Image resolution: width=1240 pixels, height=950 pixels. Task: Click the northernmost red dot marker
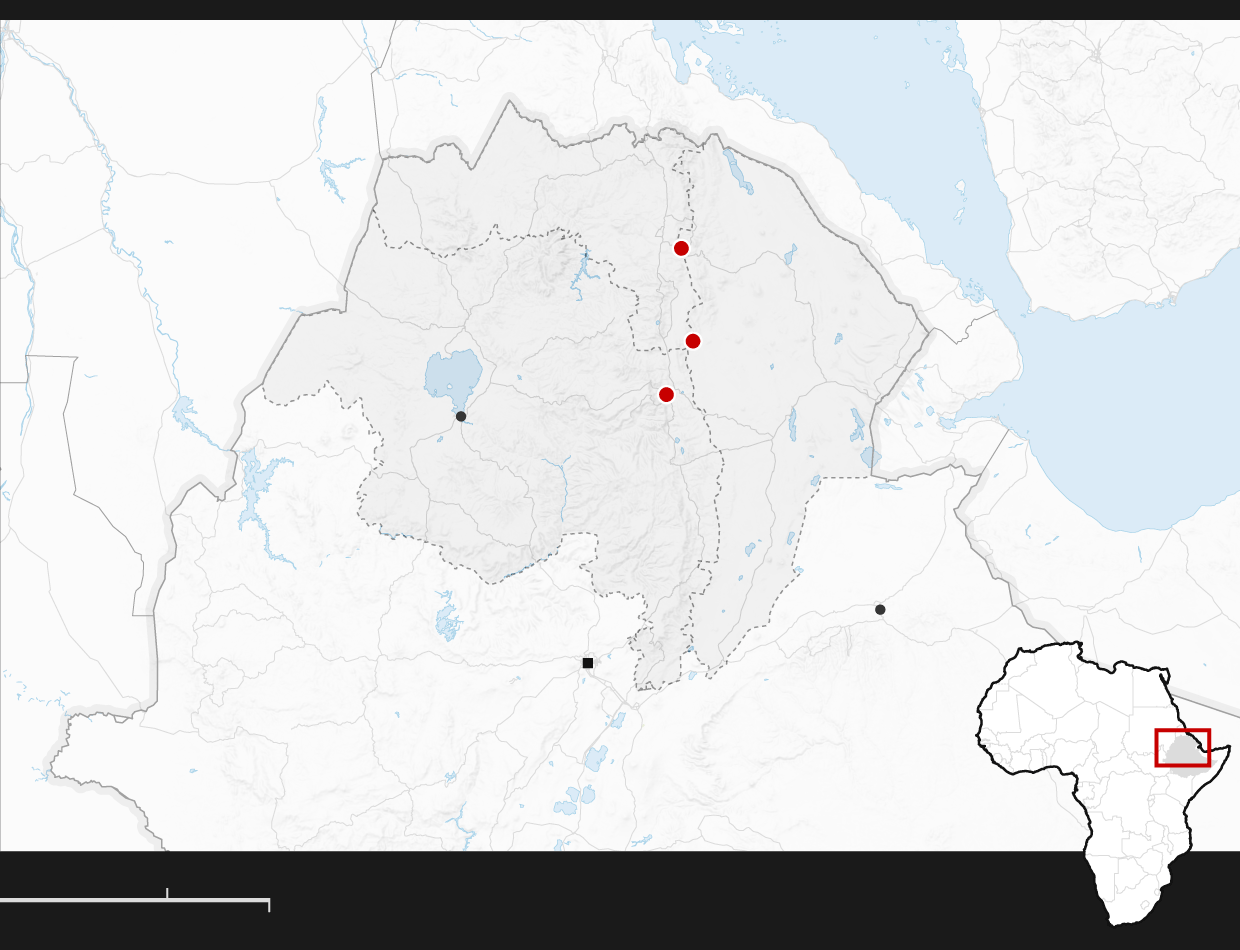[x=681, y=248]
